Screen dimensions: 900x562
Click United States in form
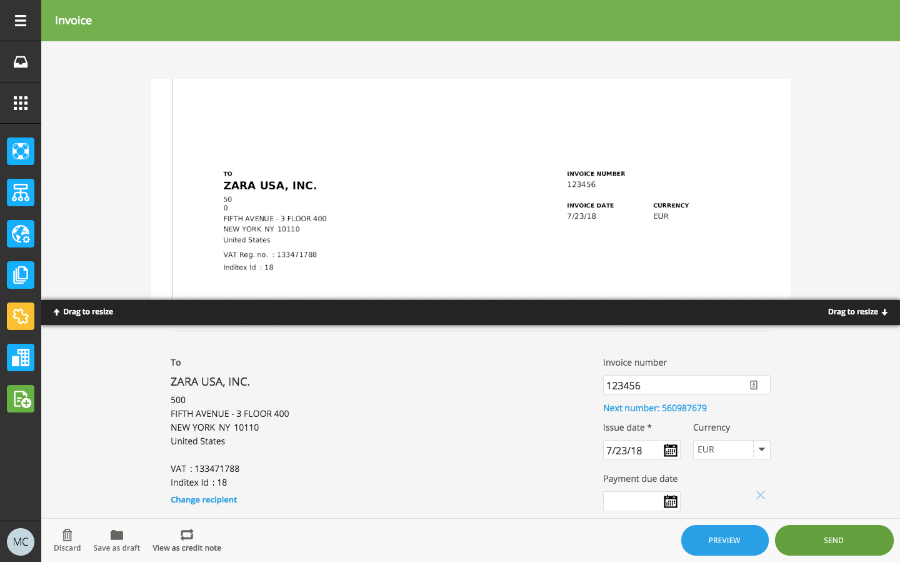(x=197, y=441)
